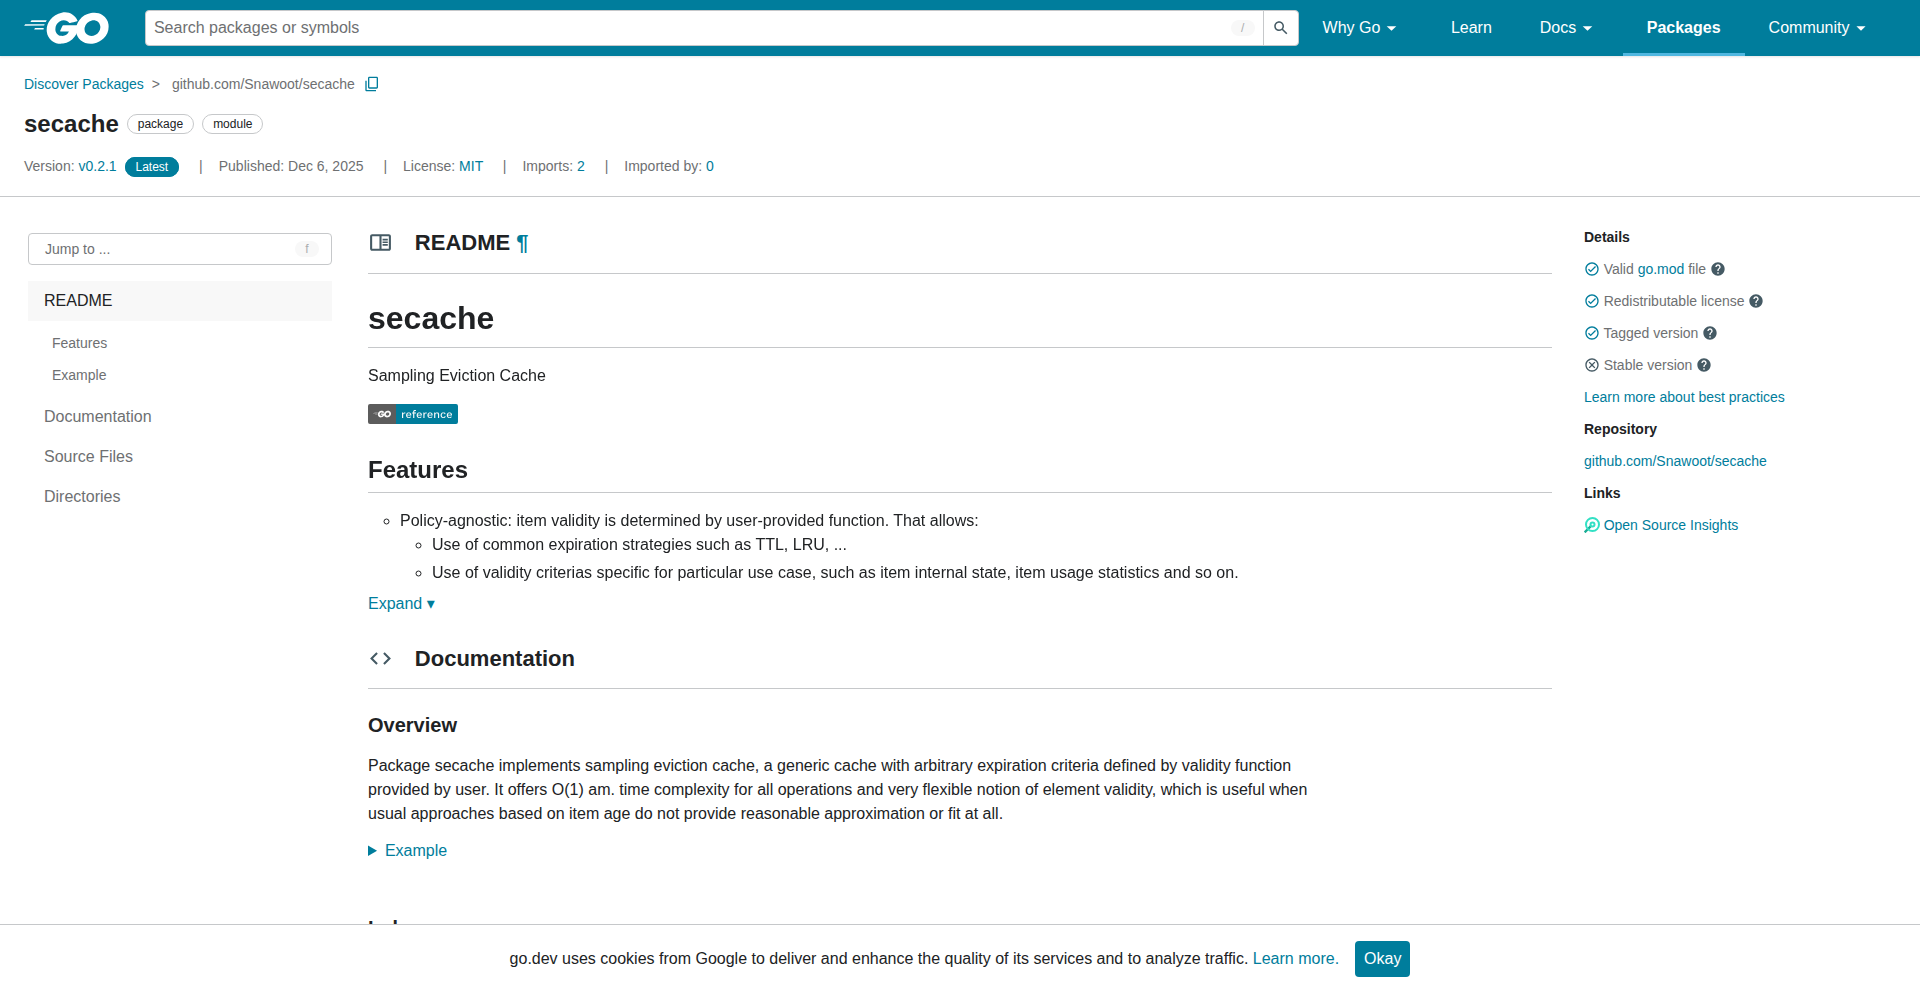This screenshot has width=1920, height=993.
Task: Open the Docs dropdown menu
Action: coord(1566,28)
